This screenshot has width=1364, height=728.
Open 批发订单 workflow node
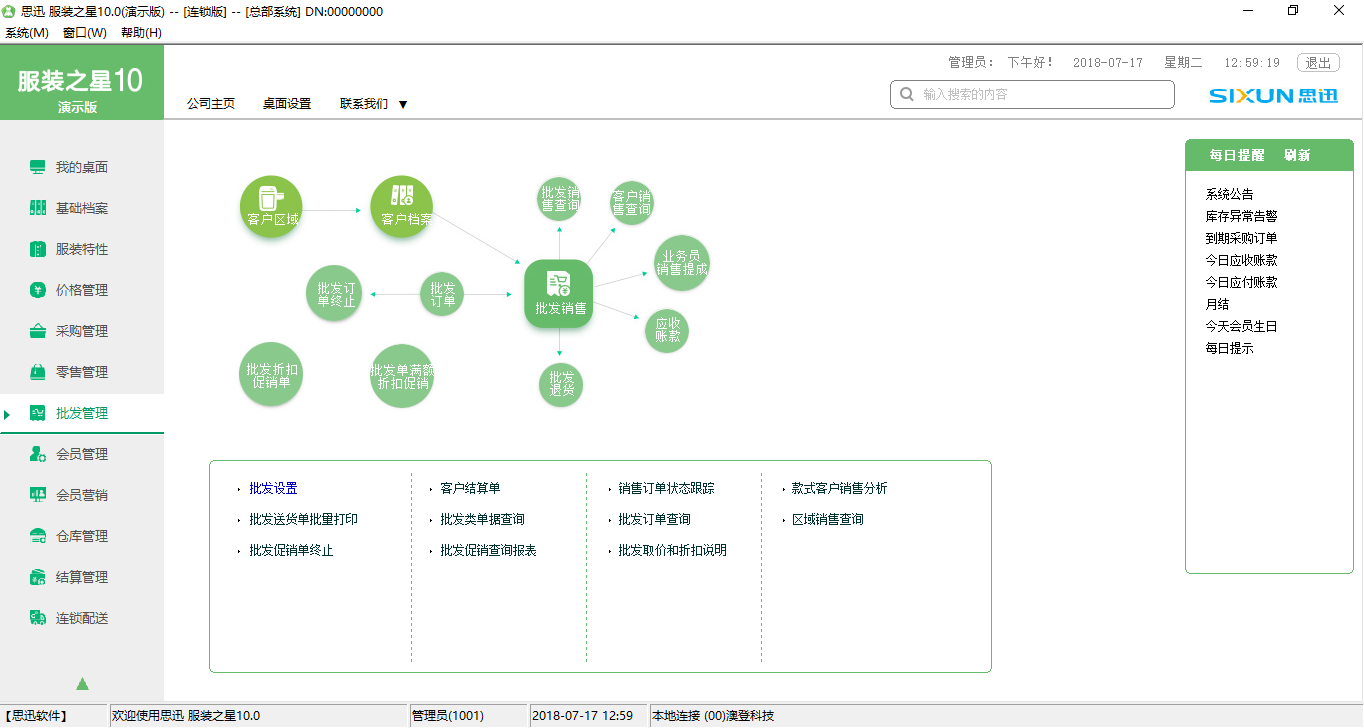pyautogui.click(x=442, y=294)
